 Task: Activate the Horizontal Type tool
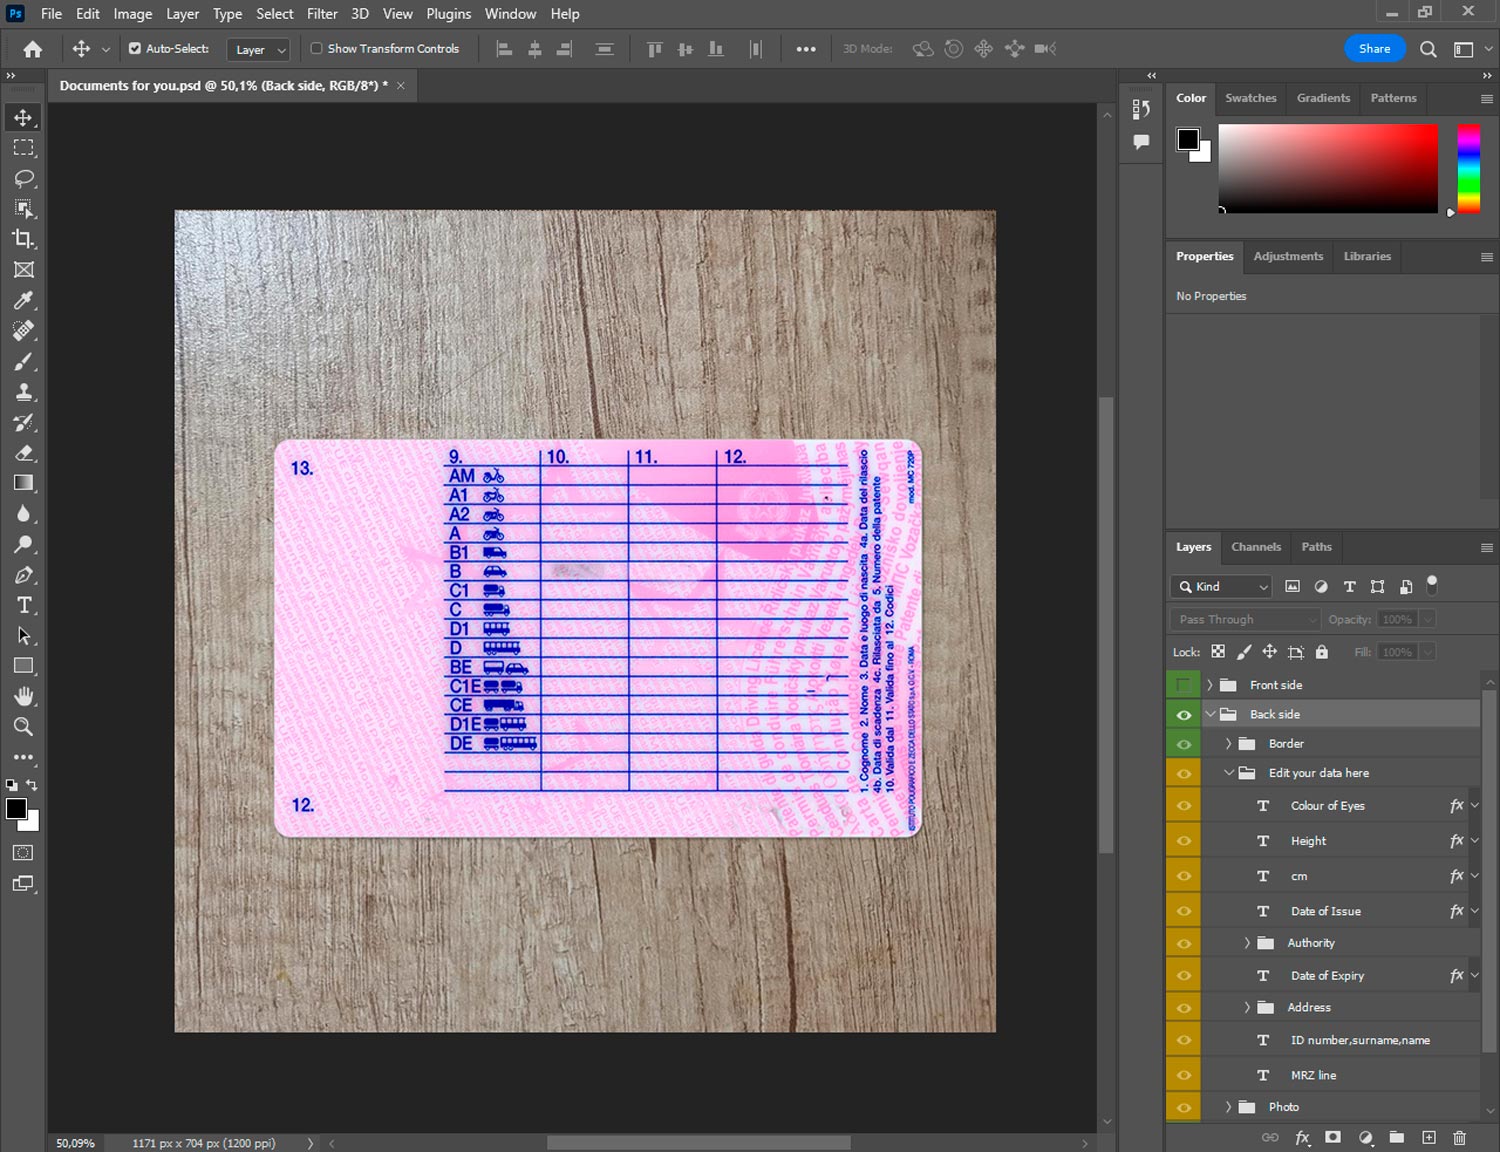tap(24, 605)
